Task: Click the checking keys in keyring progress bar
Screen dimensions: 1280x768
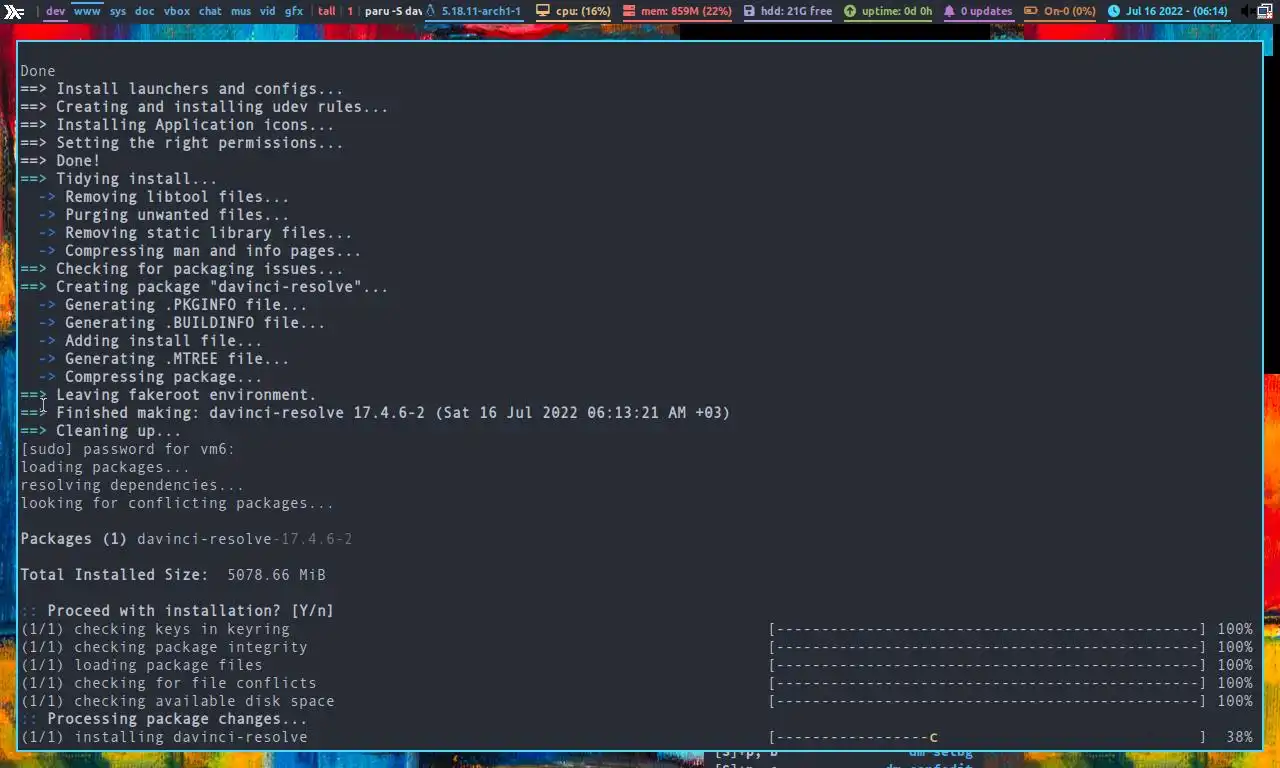Action: 987,629
